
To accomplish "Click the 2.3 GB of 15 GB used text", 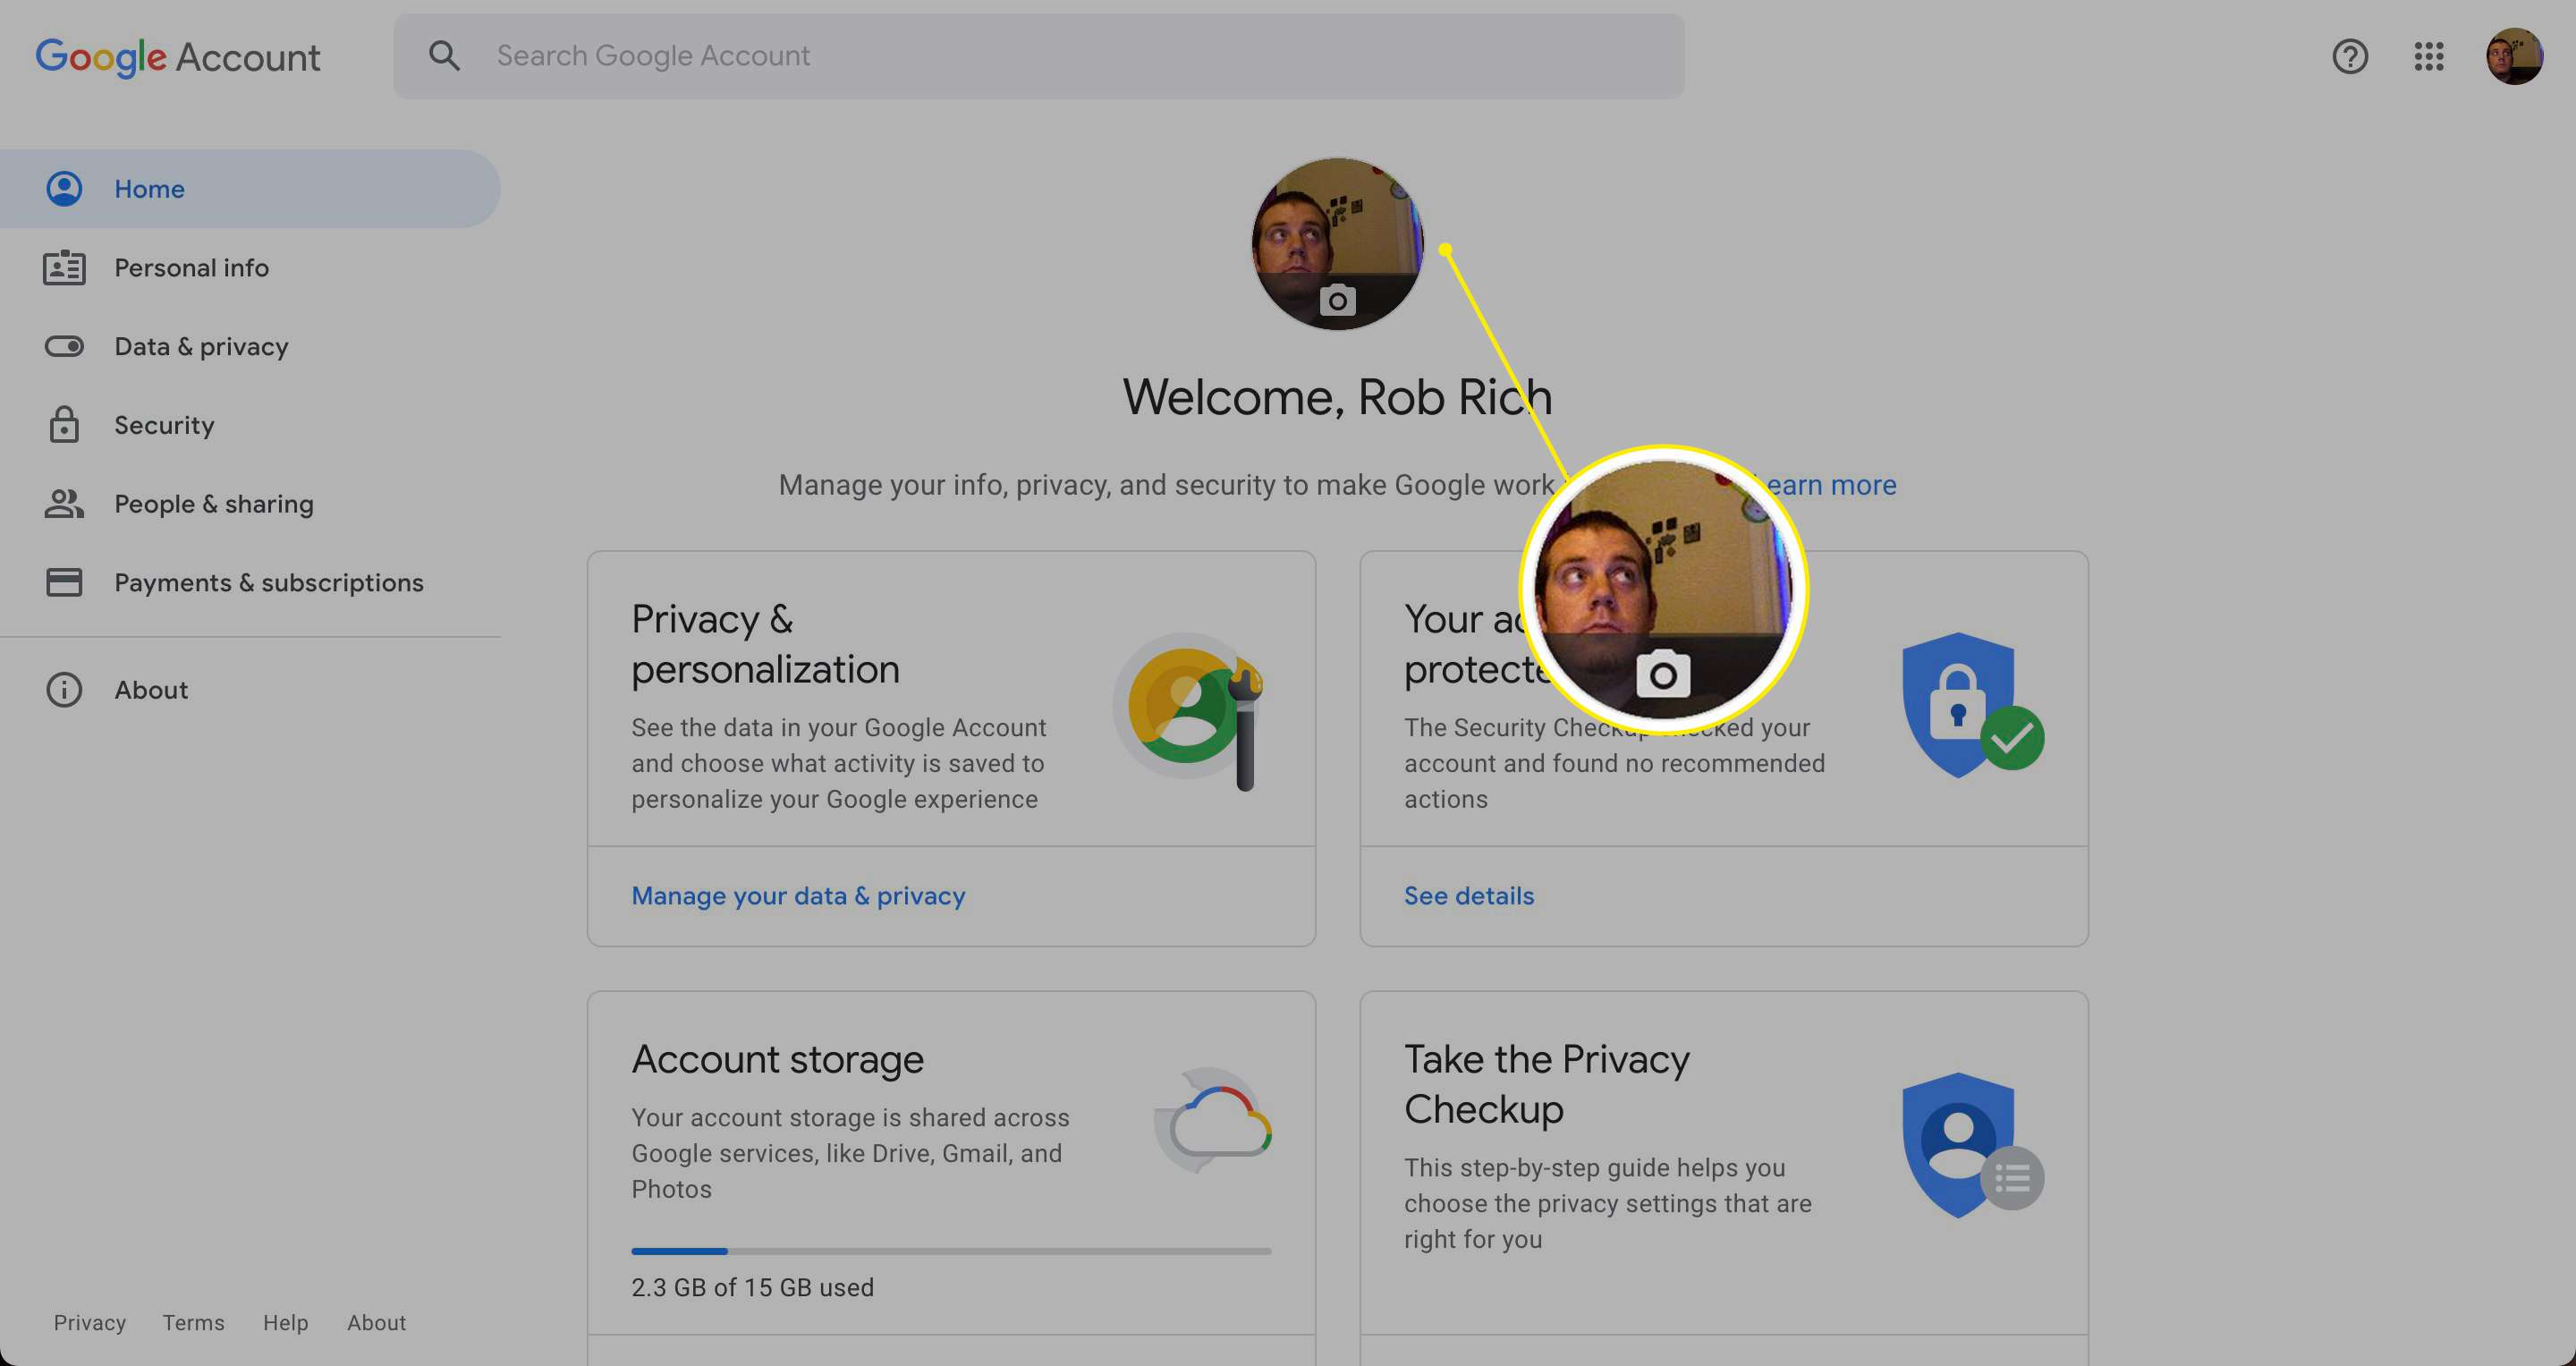I will [752, 1288].
